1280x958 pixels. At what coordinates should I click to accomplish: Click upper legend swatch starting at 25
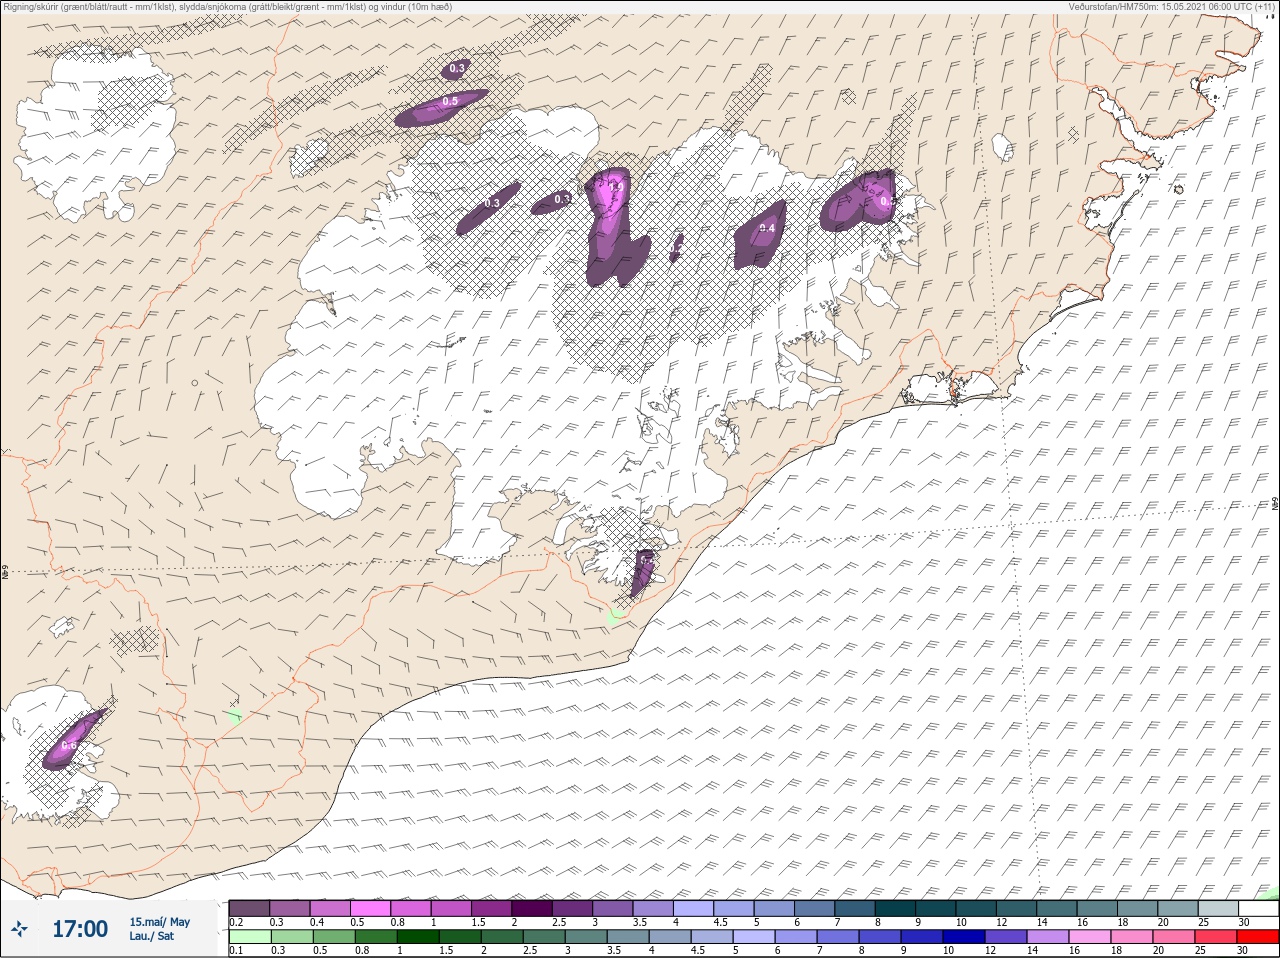pyautogui.click(x=1219, y=907)
